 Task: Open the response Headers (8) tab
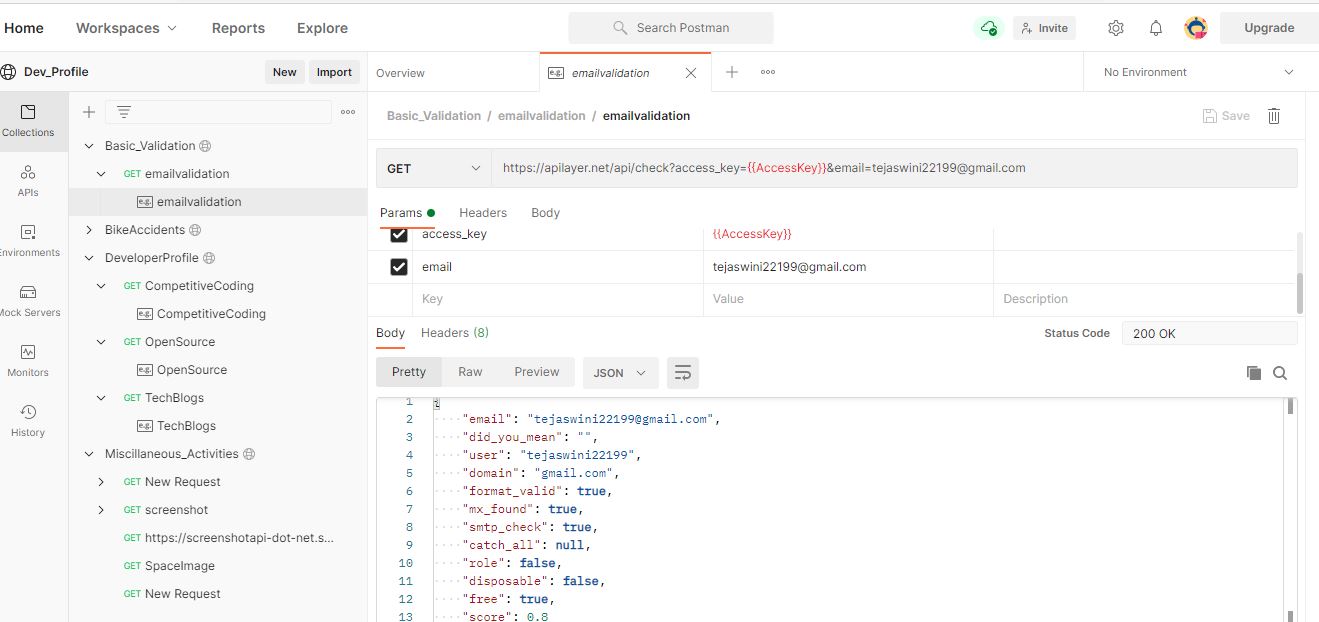pyautogui.click(x=455, y=333)
